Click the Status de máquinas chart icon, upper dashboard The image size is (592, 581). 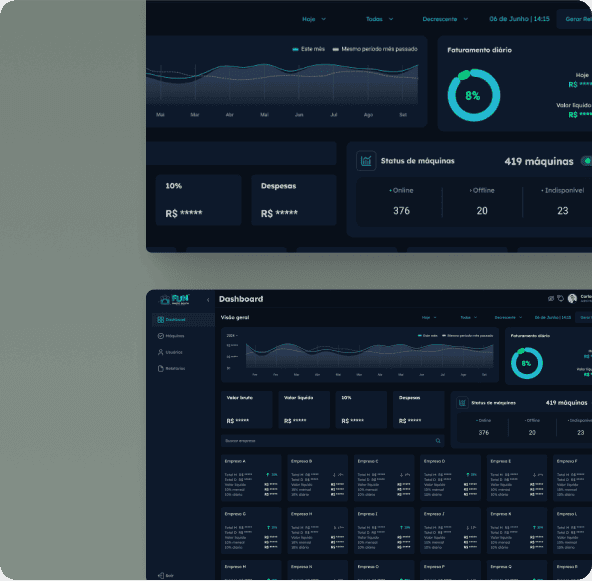pyautogui.click(x=366, y=161)
